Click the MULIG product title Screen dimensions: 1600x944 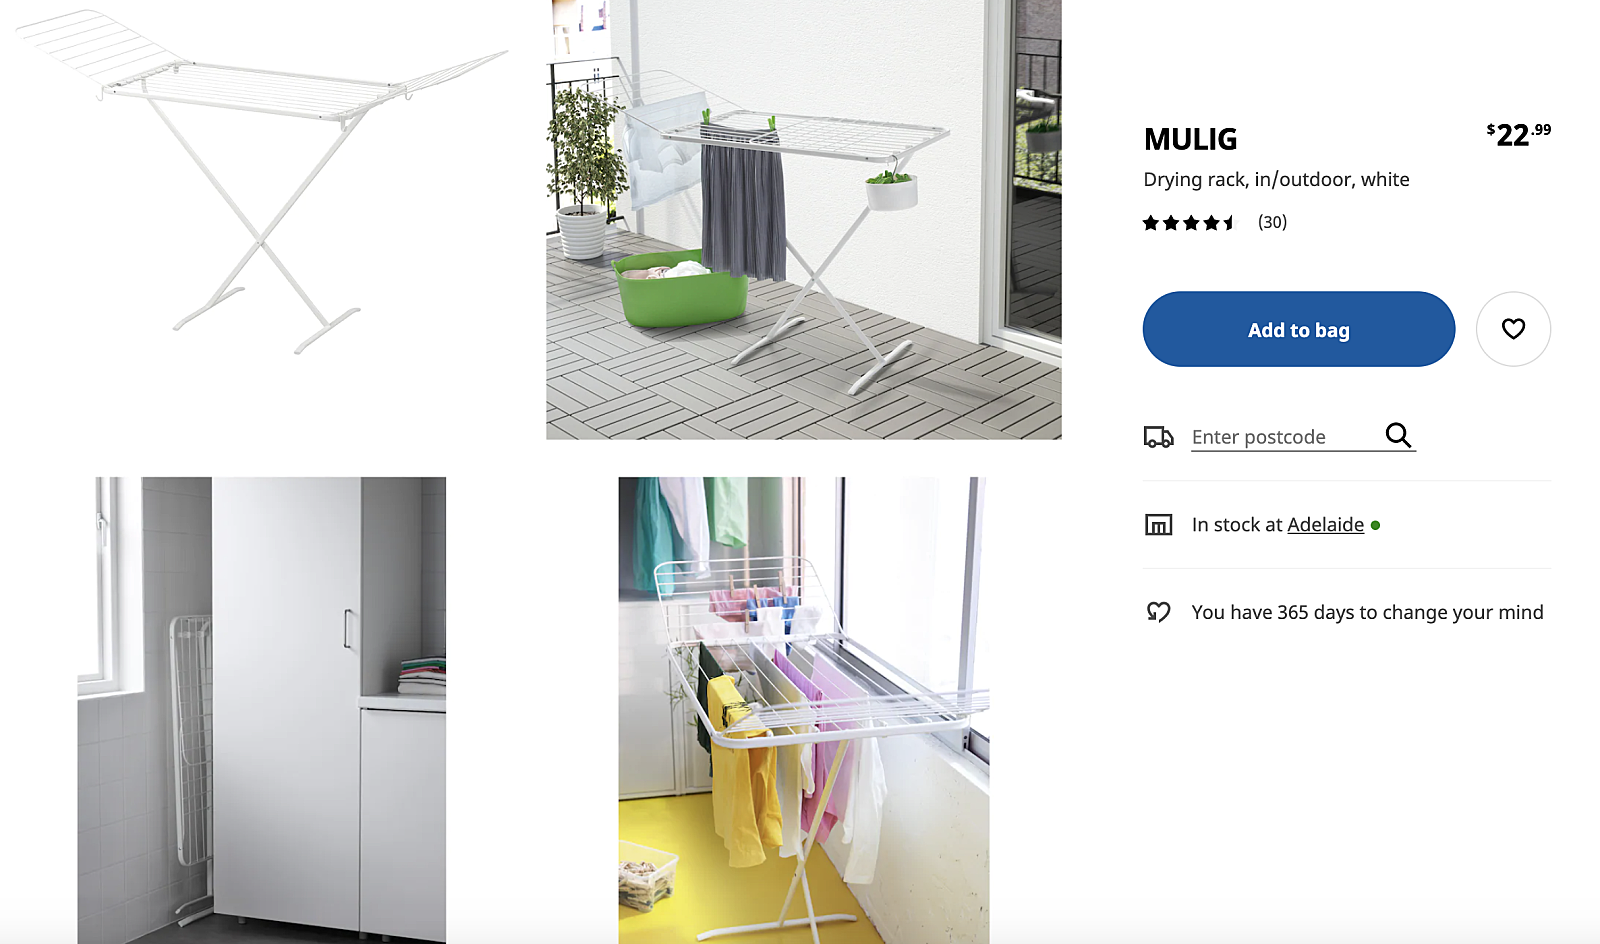coord(1190,139)
